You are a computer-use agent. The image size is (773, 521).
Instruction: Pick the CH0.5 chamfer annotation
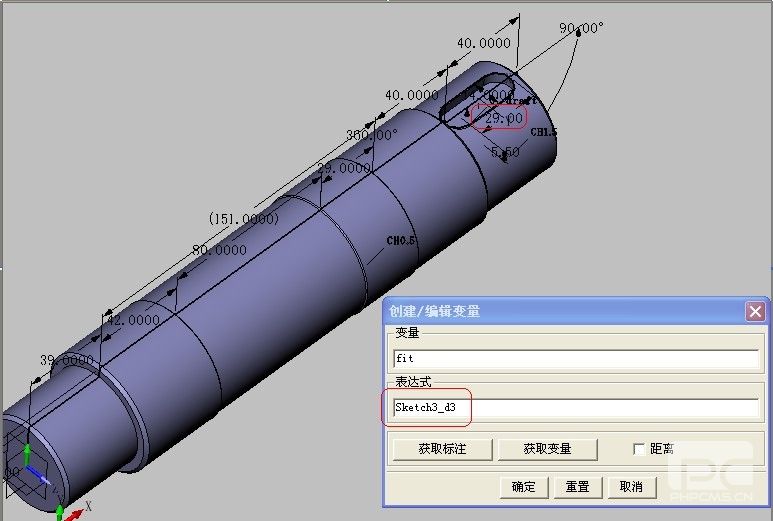[x=401, y=241]
